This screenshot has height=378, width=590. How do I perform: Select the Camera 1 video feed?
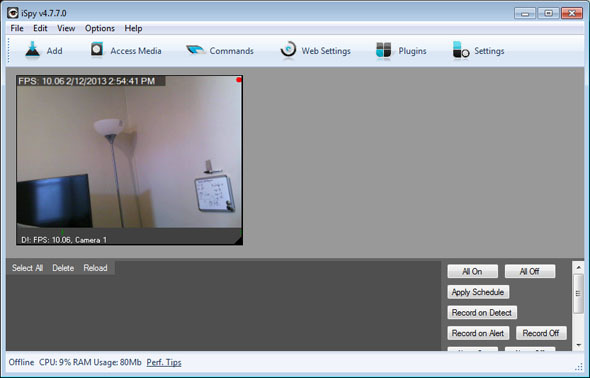tap(129, 160)
